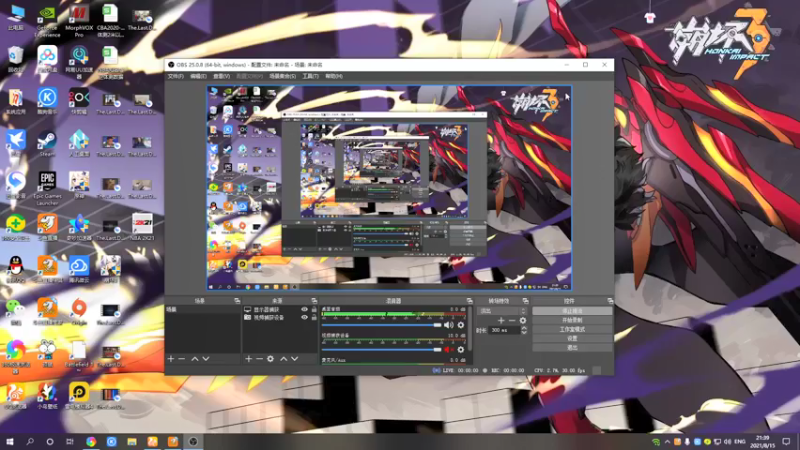Toggle lock on display capture source
This screenshot has width=800, height=450.
click(x=314, y=310)
